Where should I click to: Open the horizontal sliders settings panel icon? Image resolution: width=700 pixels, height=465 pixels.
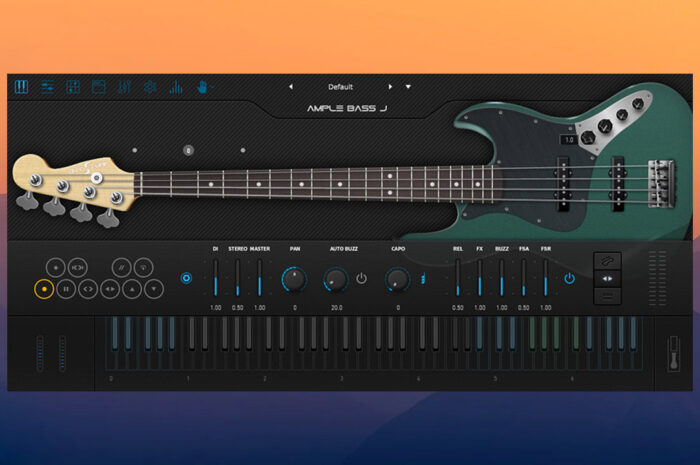coord(47,87)
